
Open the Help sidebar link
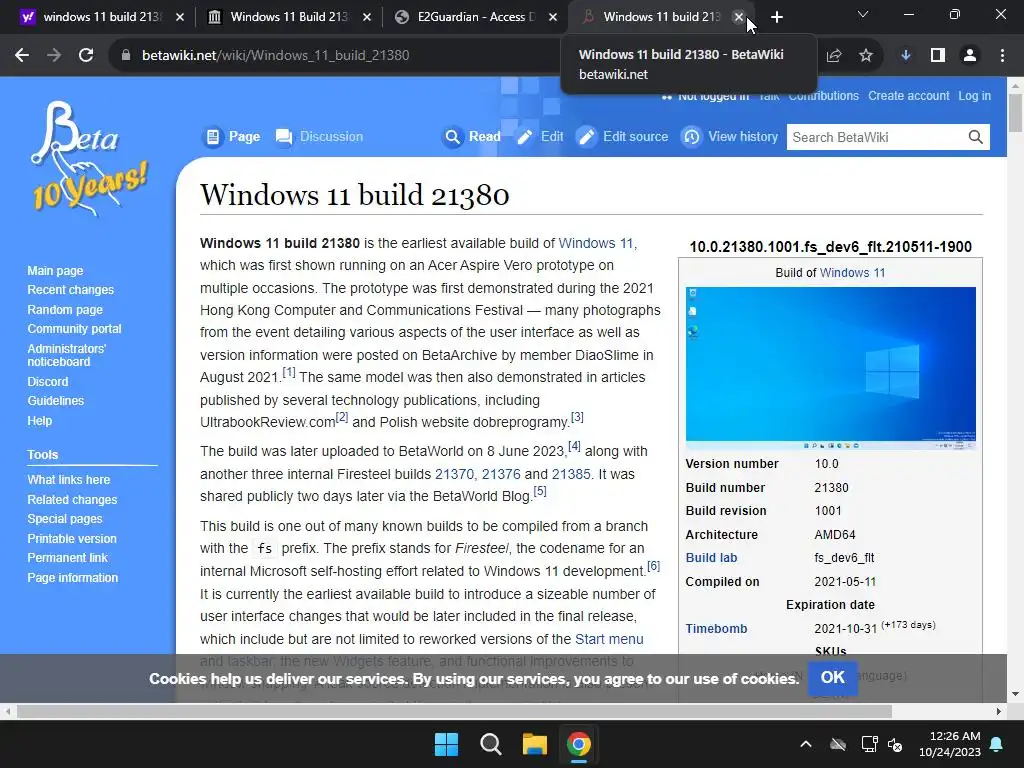point(40,421)
